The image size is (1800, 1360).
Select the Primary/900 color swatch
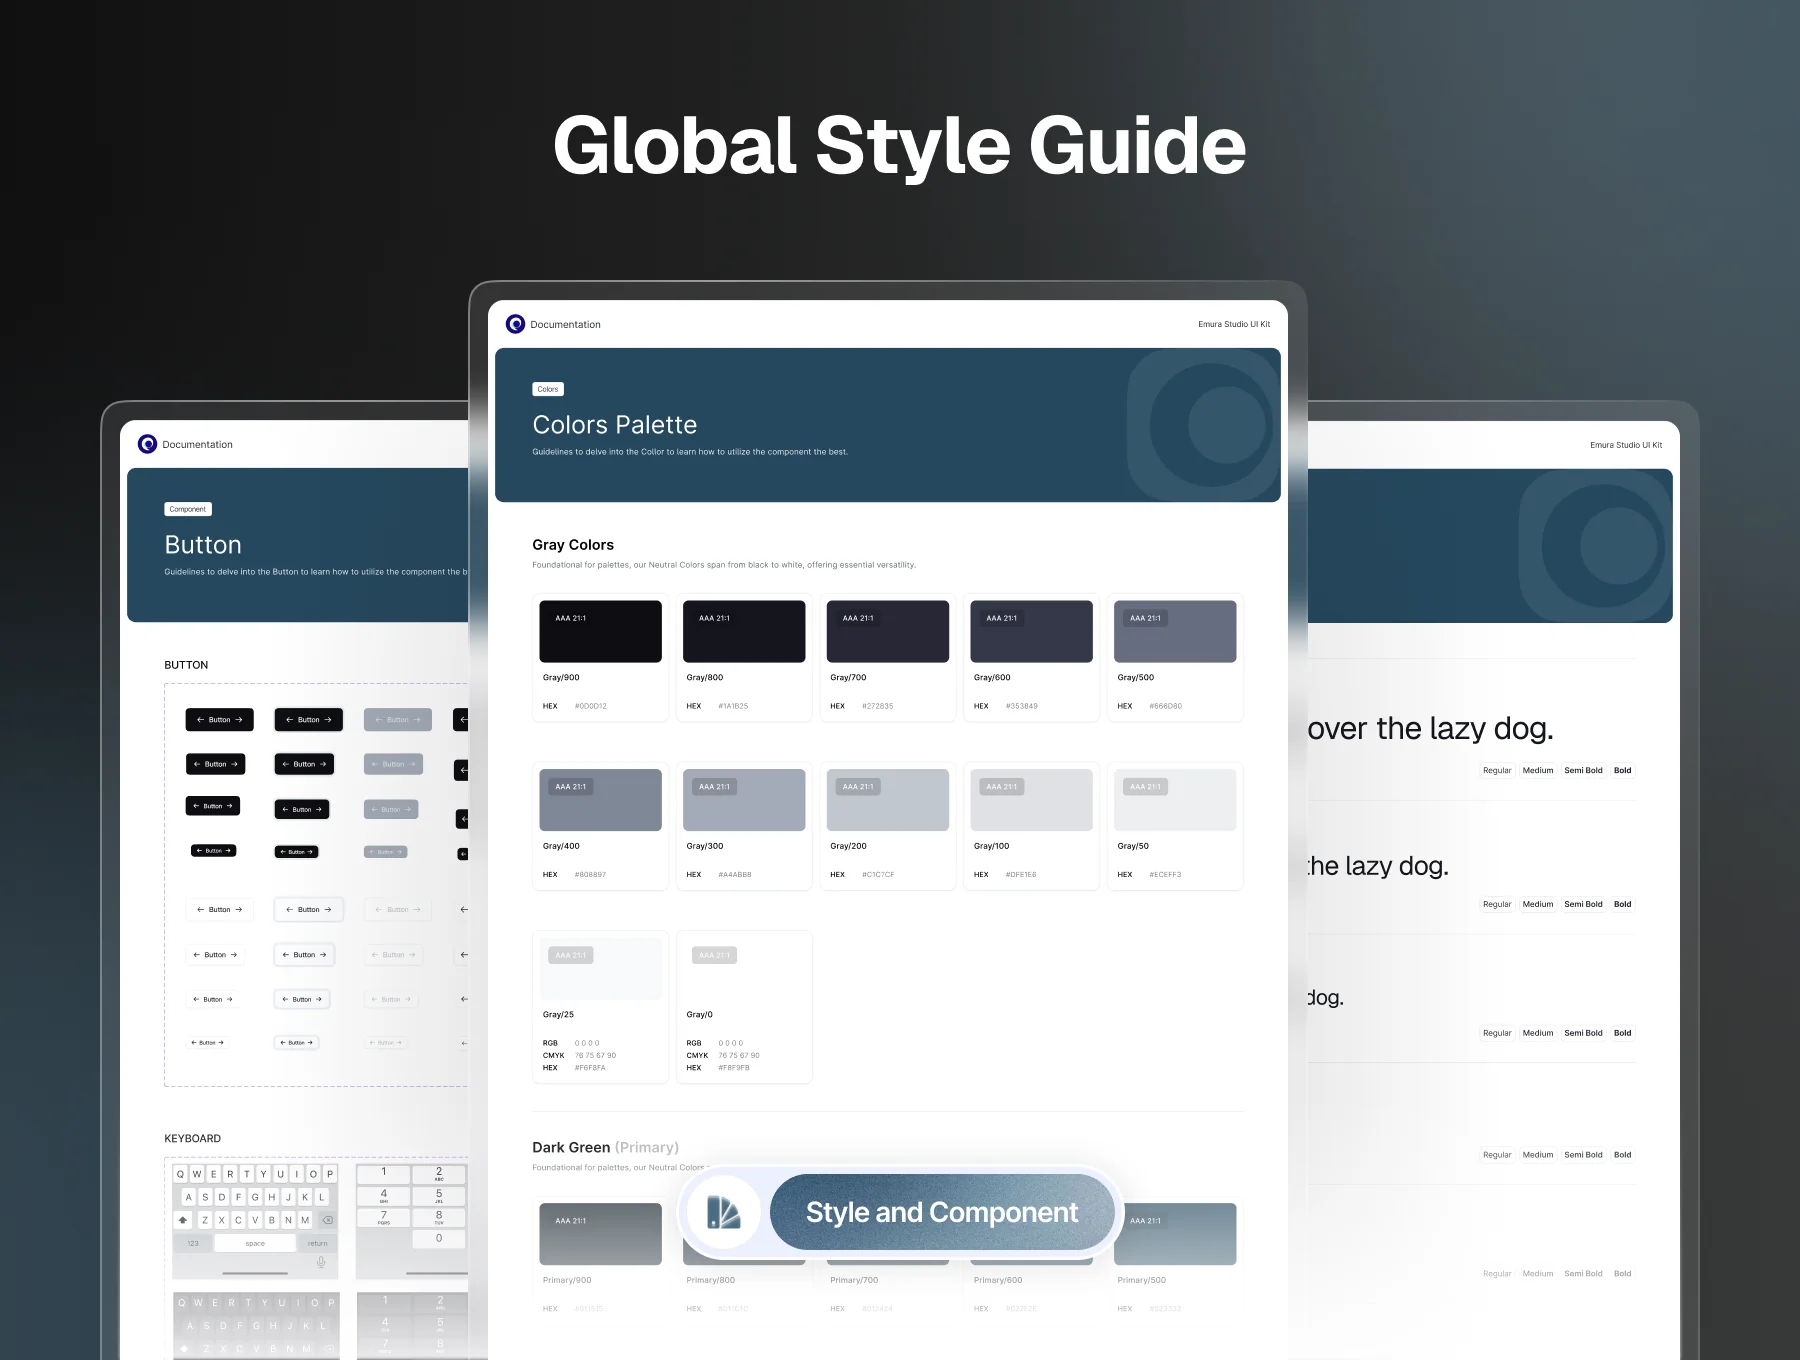[600, 1234]
